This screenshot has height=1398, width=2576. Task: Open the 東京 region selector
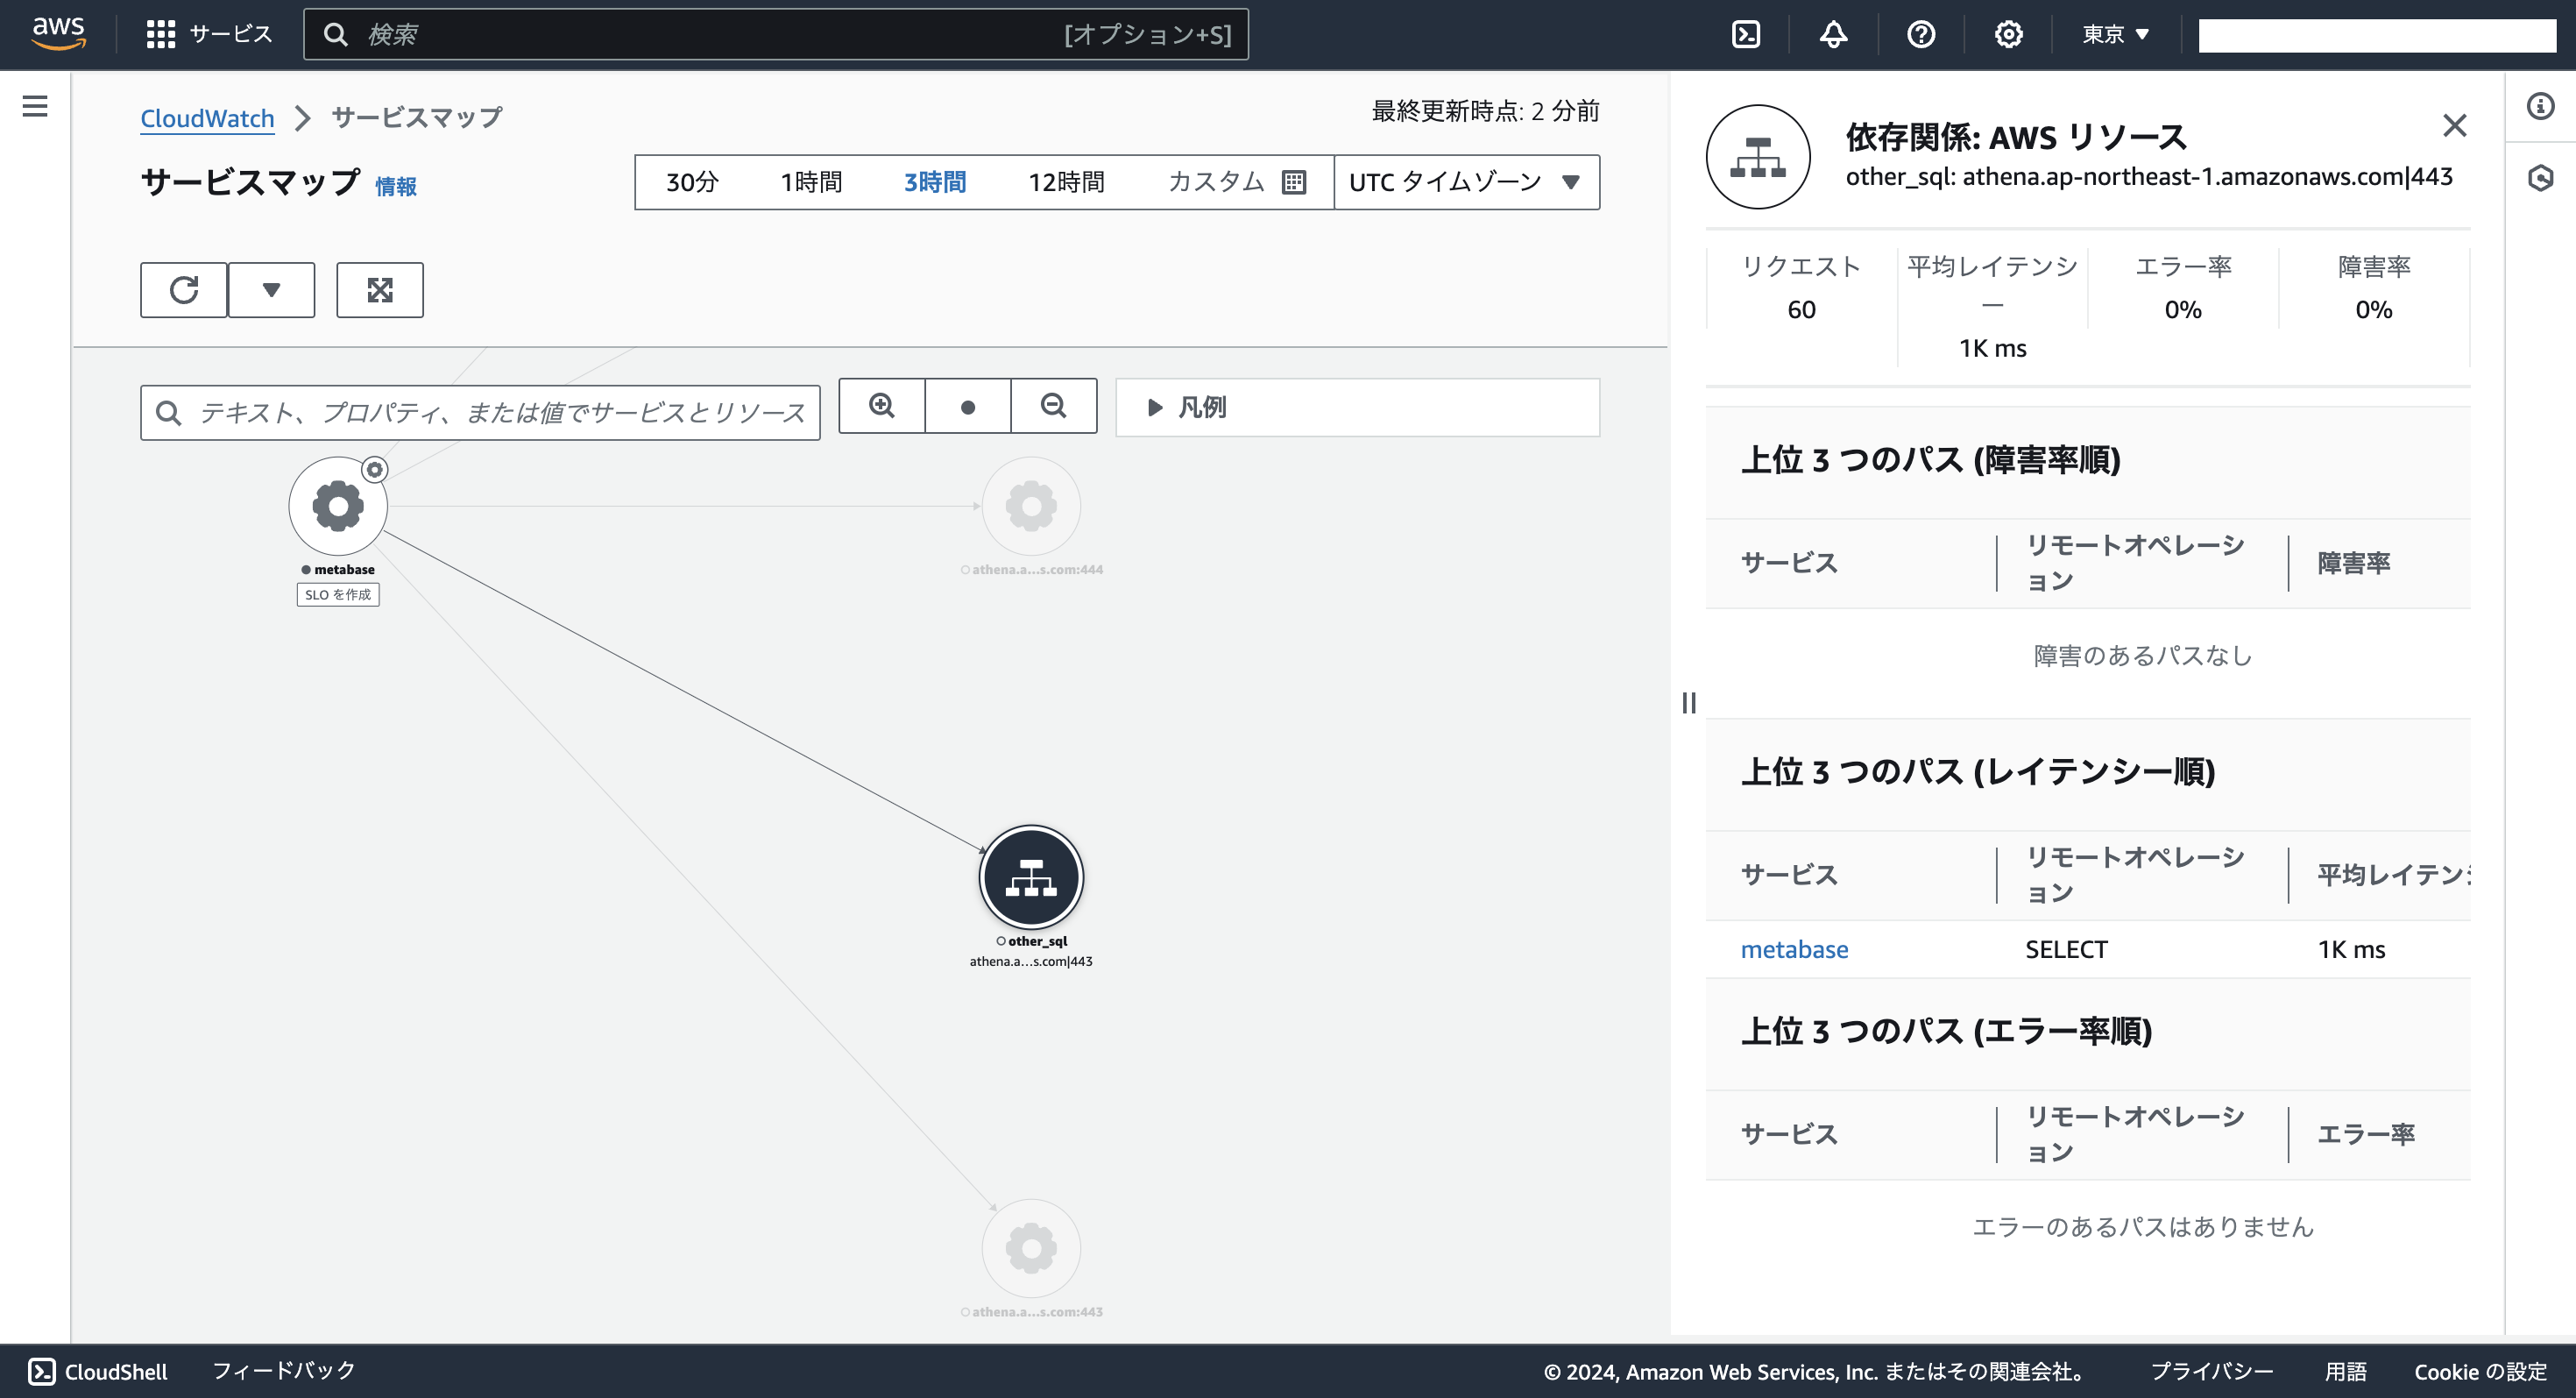pos(2115,34)
